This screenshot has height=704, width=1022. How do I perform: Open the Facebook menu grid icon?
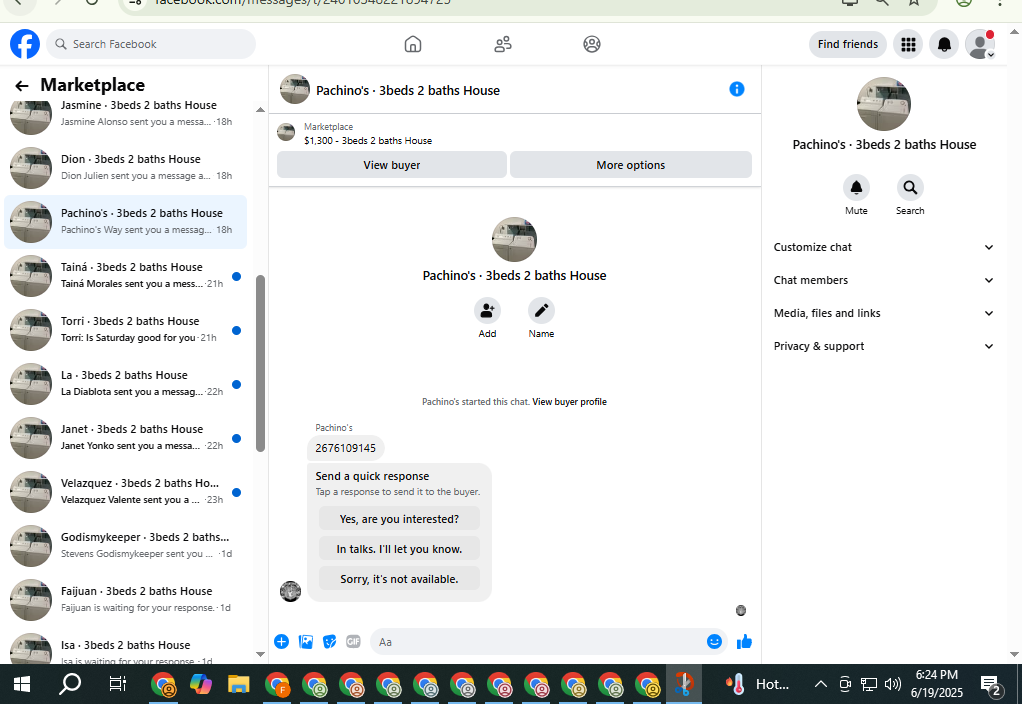(x=908, y=44)
